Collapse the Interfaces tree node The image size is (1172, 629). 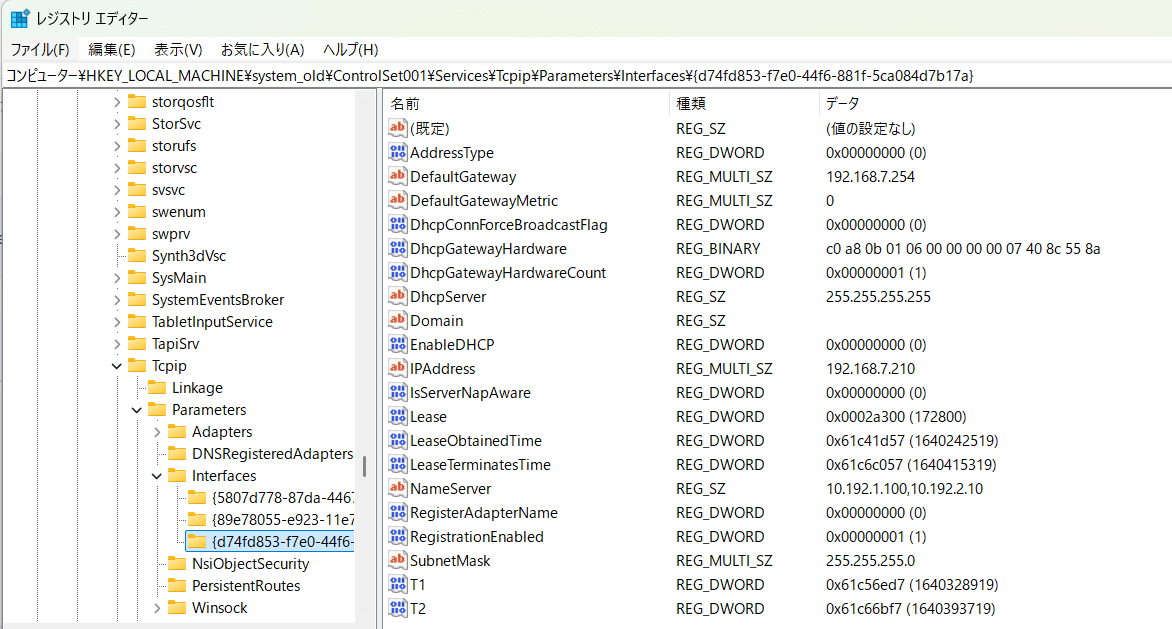156,476
